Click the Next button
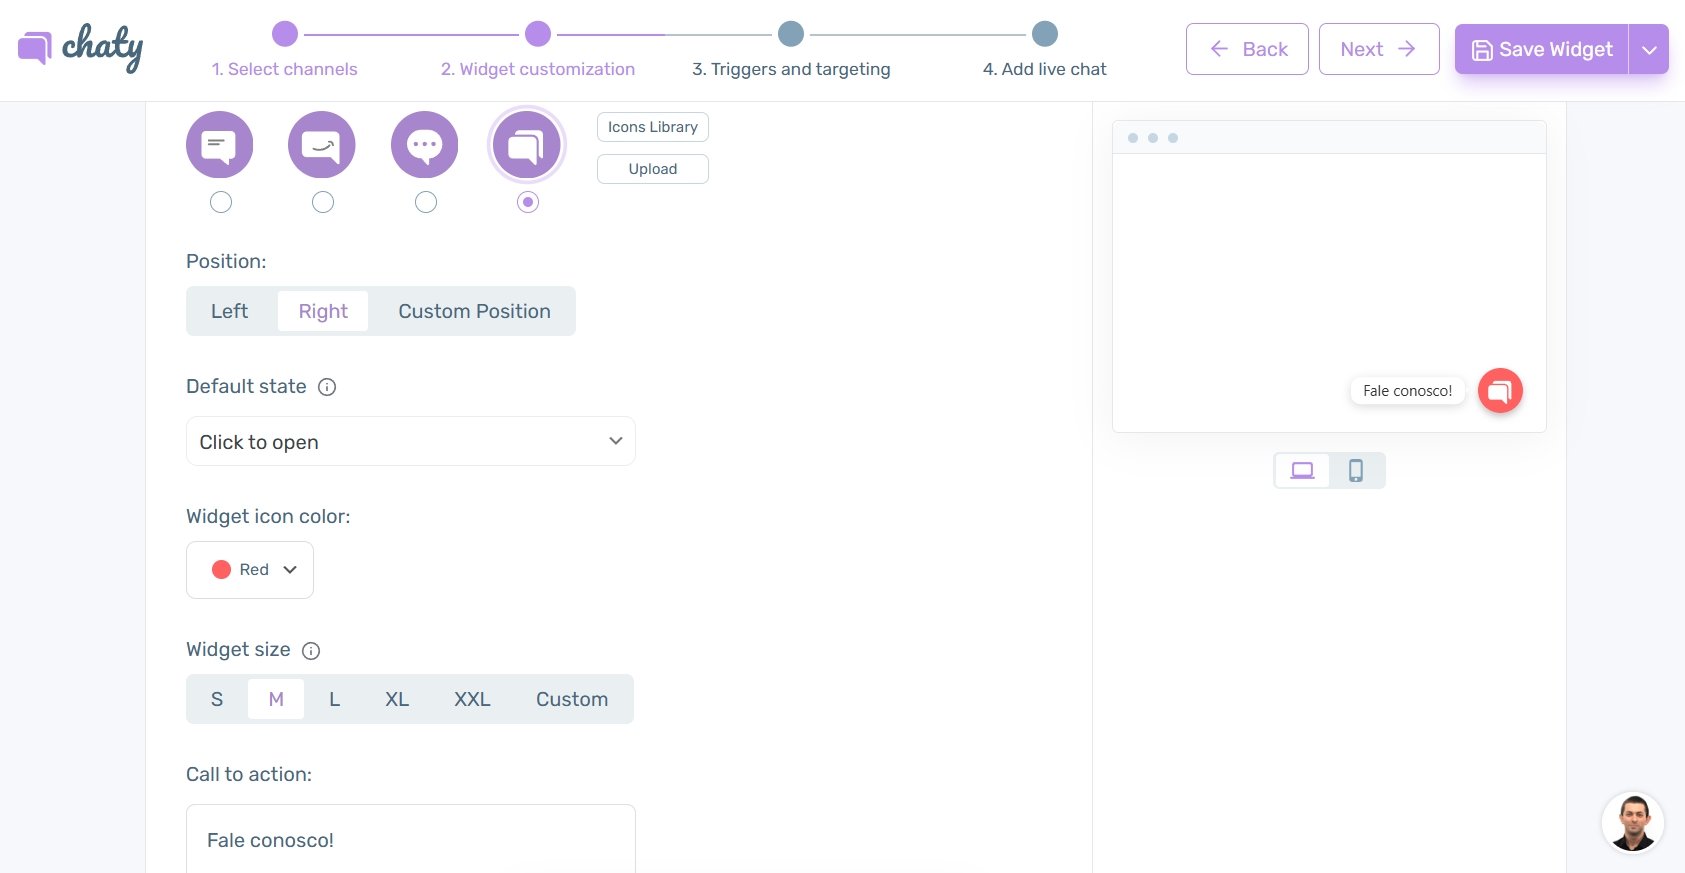This screenshot has width=1685, height=873. (1378, 49)
